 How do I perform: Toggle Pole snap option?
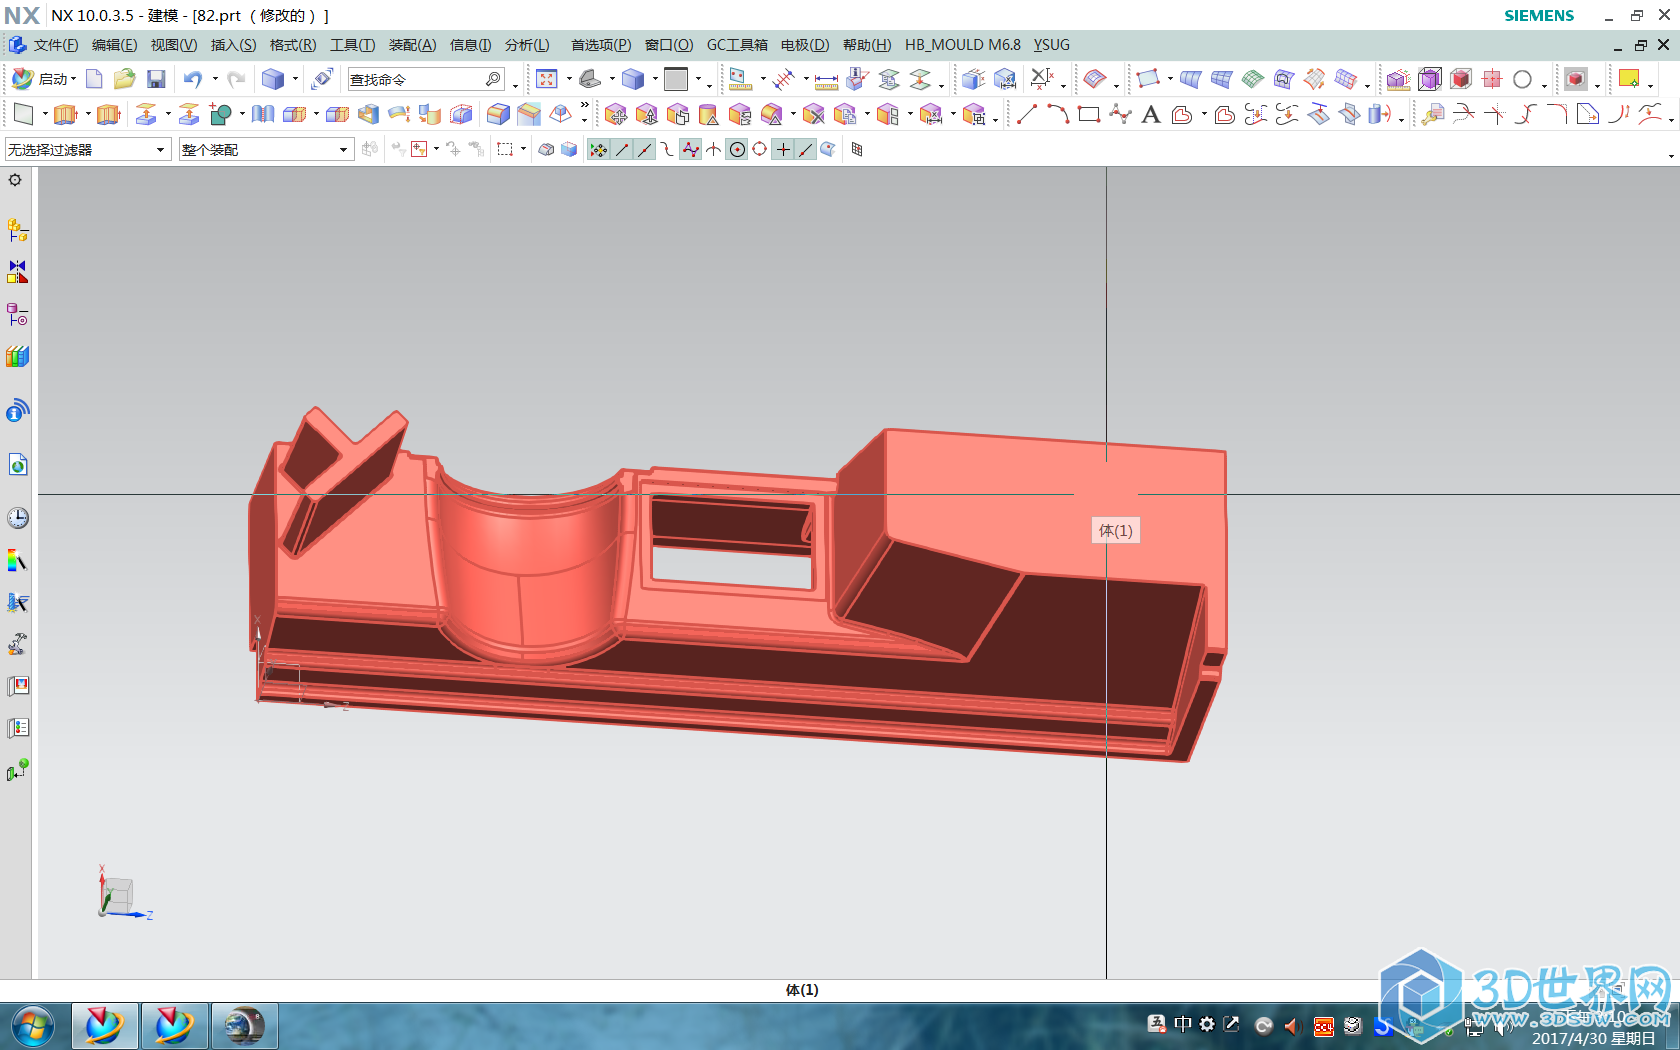pos(690,150)
